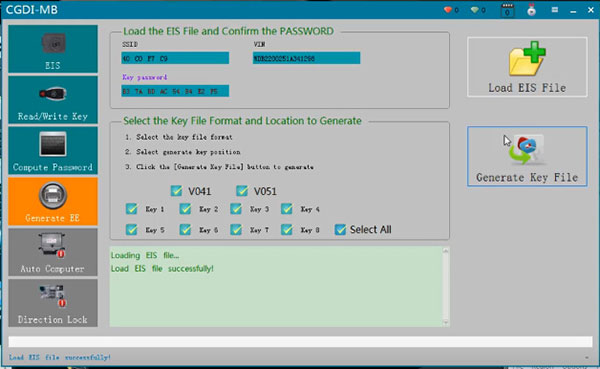Uncheck the Key 2 checkbox
The height and width of the screenshot is (369, 600).
[x=185, y=209]
